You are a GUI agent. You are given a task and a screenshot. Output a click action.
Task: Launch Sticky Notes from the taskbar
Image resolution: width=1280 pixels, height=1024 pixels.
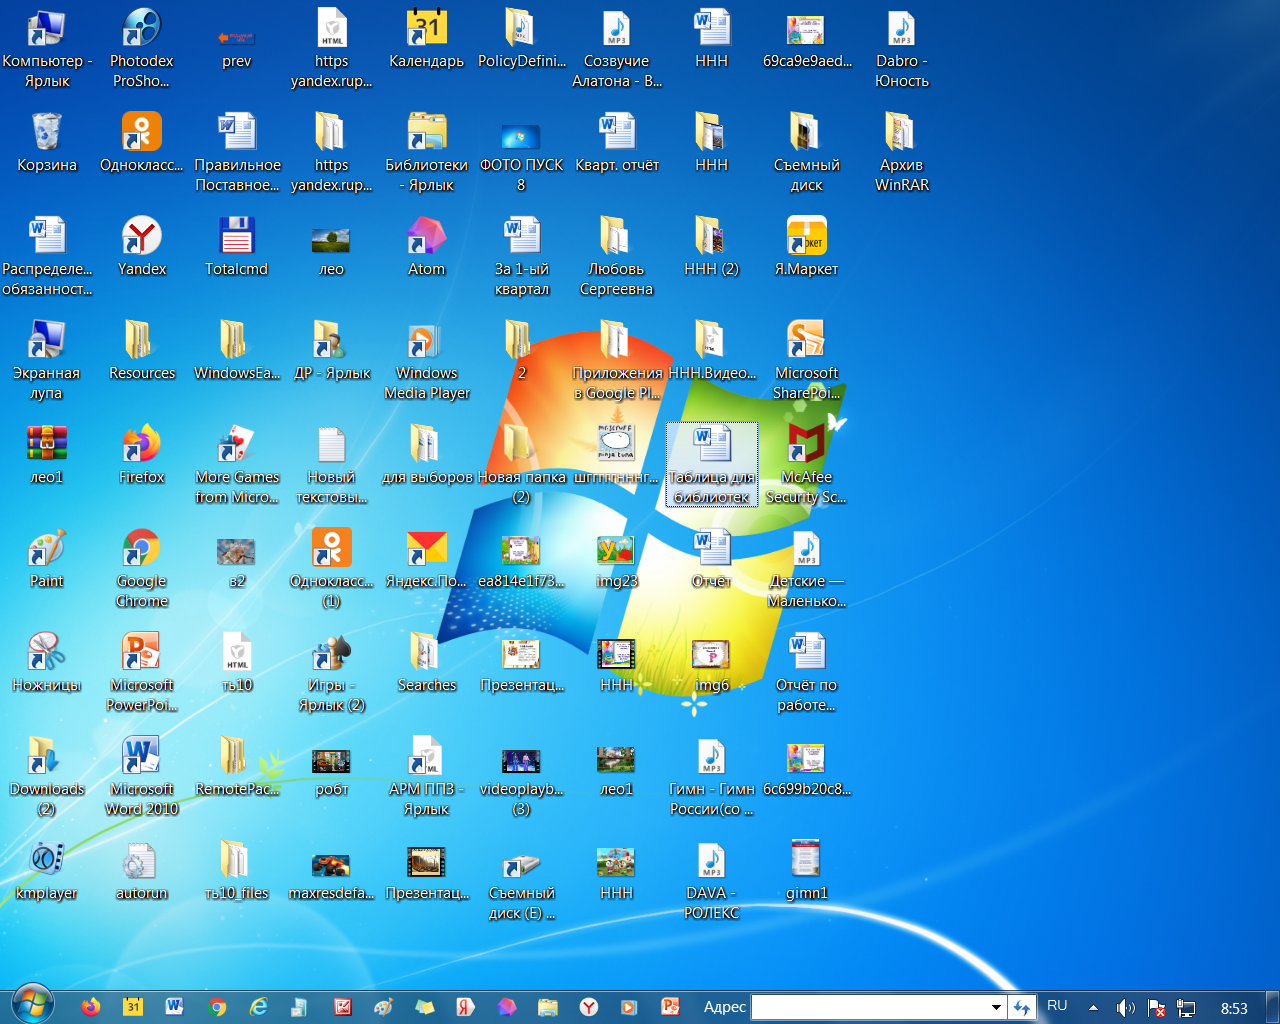click(425, 1007)
